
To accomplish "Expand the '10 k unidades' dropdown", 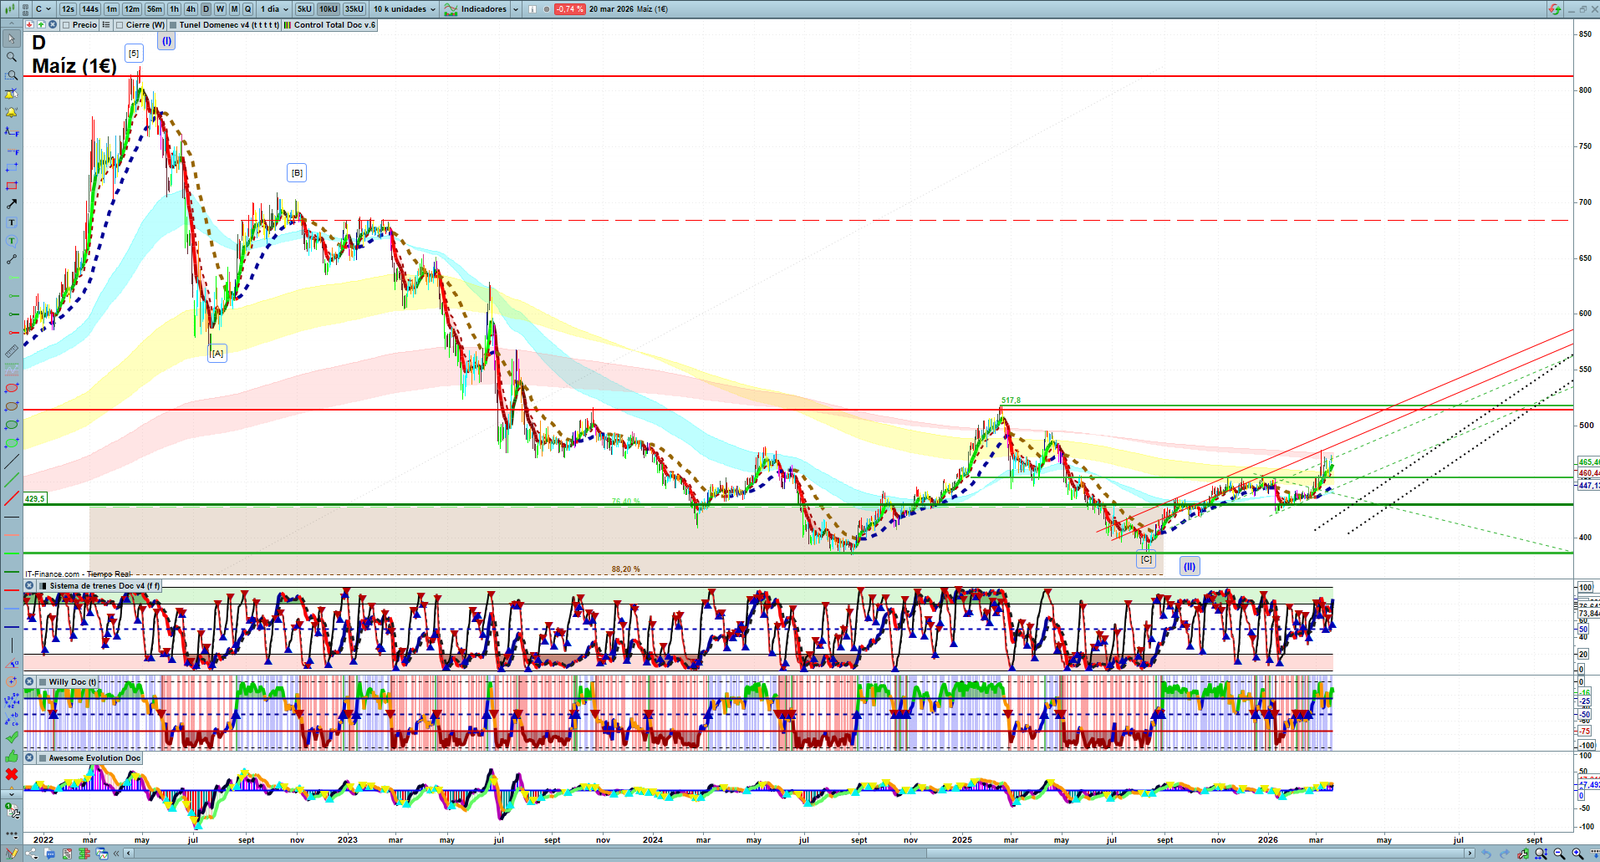I will [x=404, y=9].
